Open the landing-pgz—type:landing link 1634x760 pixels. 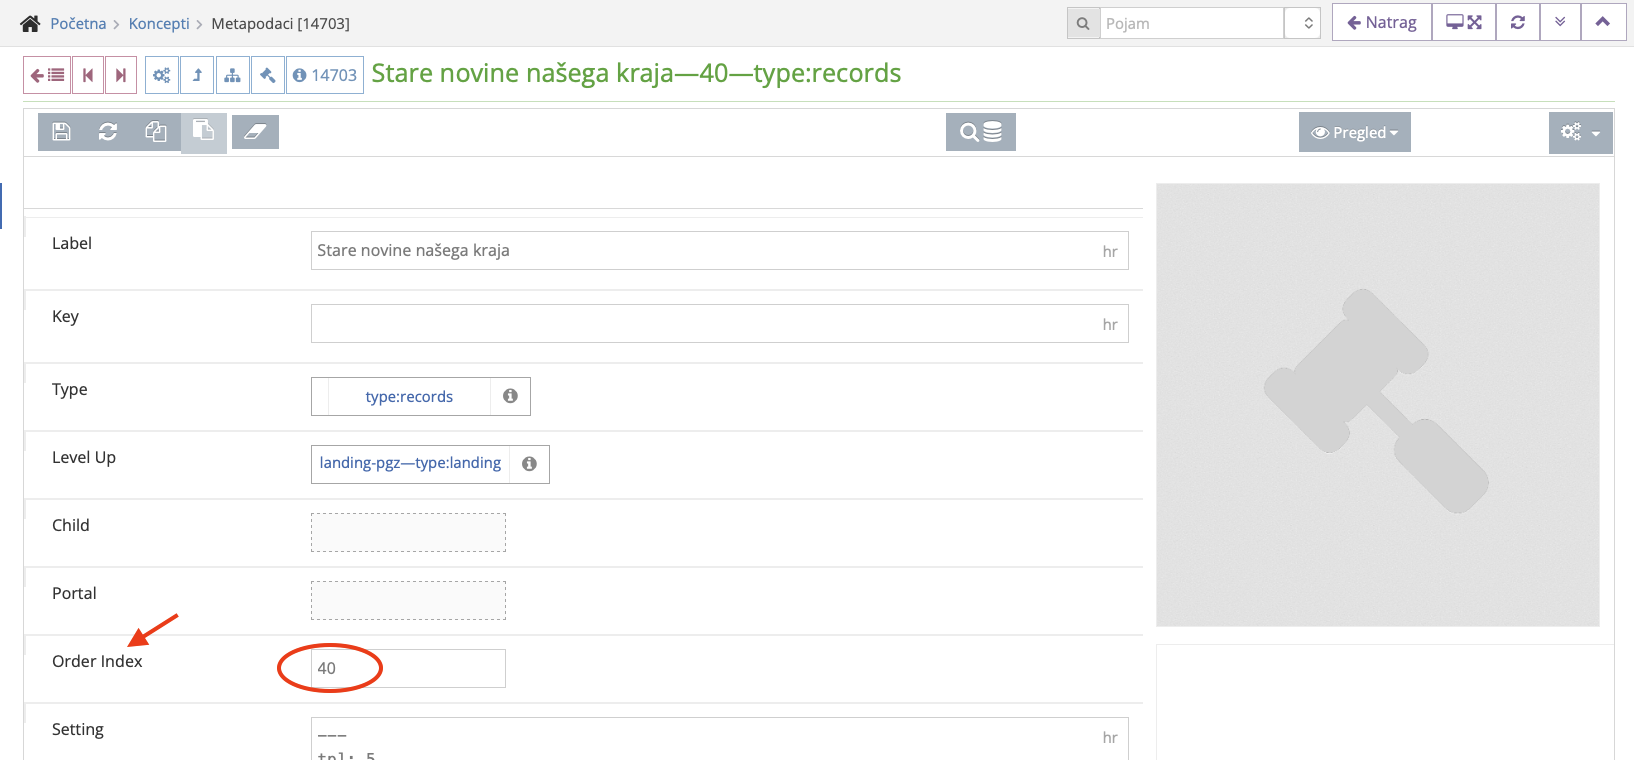[410, 463]
